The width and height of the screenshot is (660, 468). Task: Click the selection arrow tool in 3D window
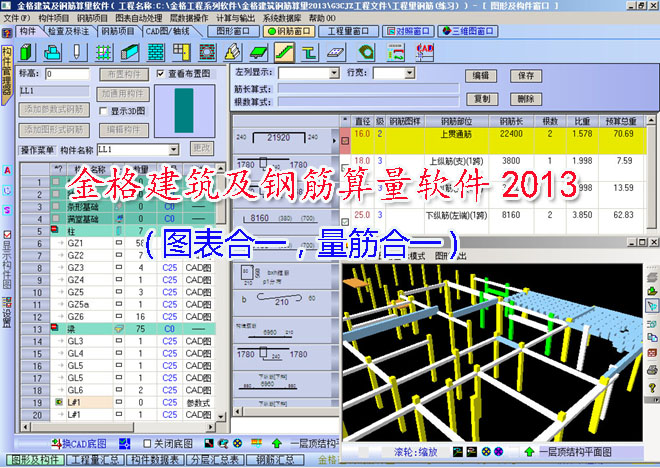651,303
